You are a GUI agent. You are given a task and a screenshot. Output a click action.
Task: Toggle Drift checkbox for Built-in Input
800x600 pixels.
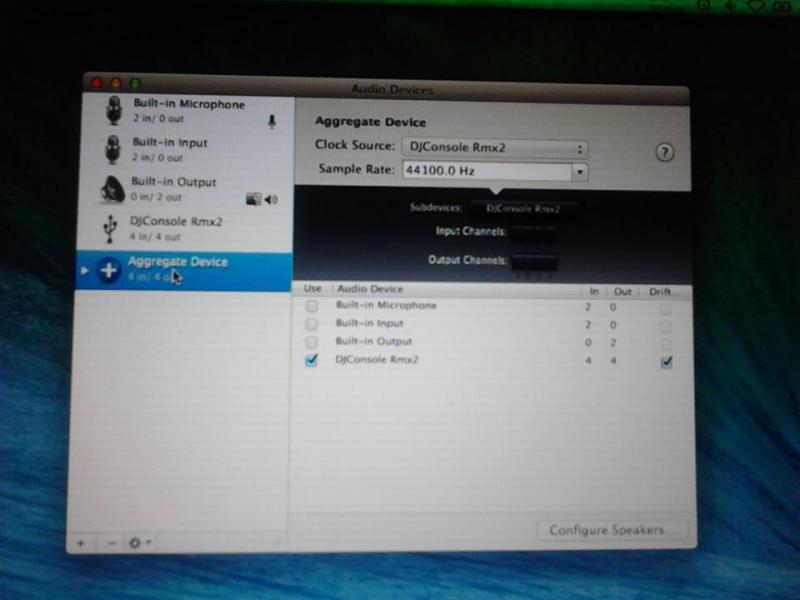click(666, 327)
